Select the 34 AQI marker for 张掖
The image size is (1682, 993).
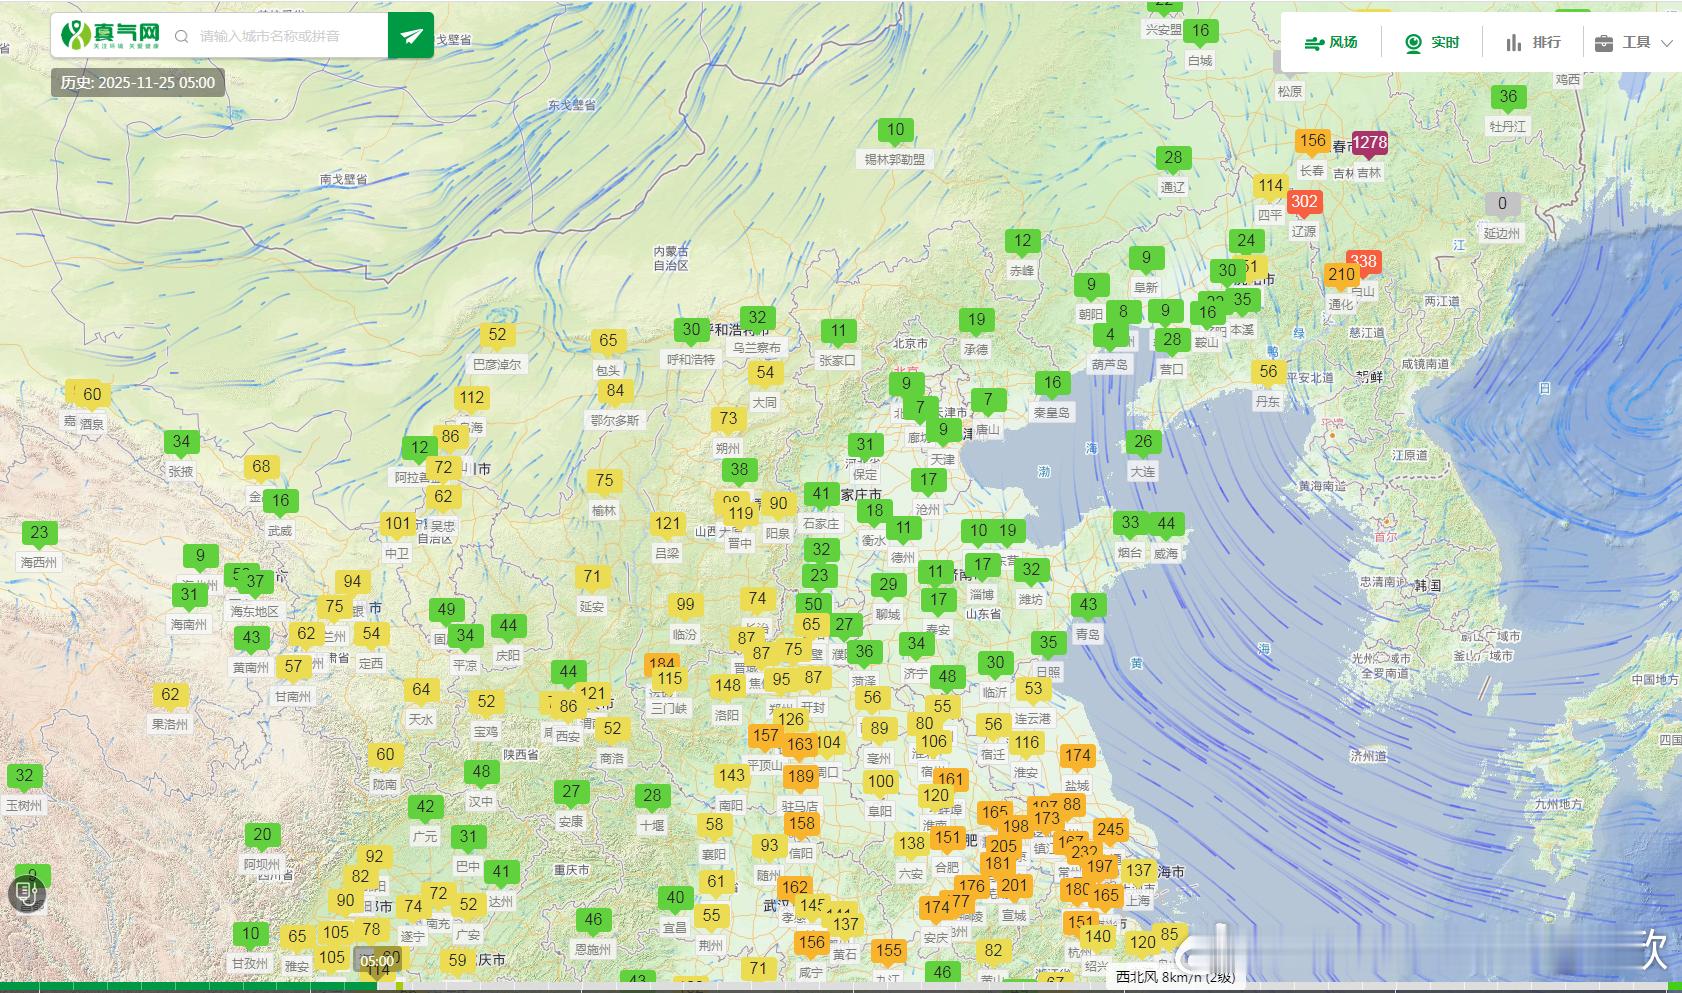181,442
